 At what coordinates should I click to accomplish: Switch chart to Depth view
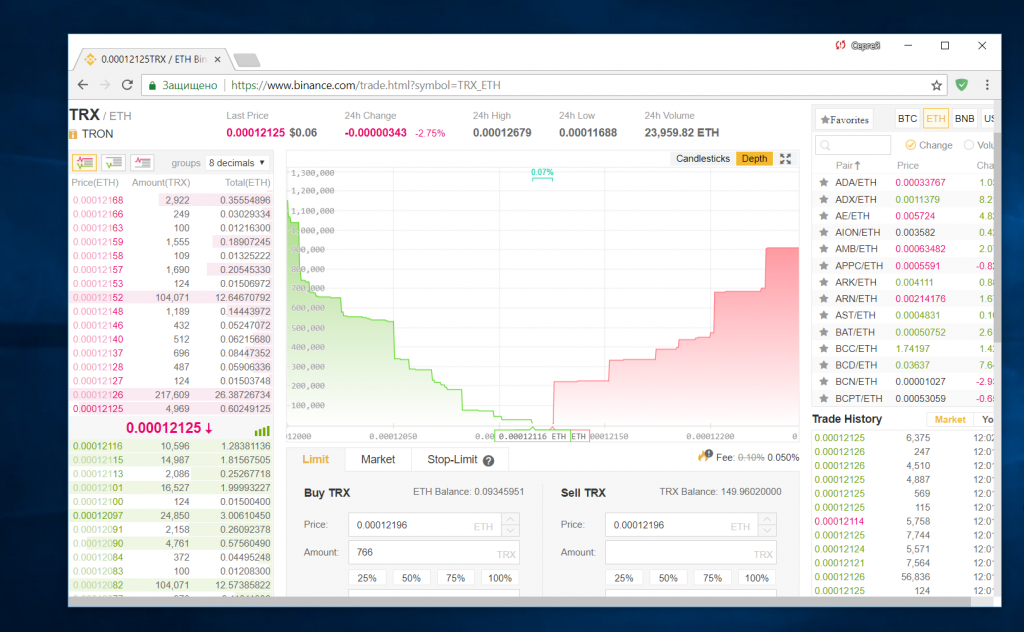[x=754, y=159]
